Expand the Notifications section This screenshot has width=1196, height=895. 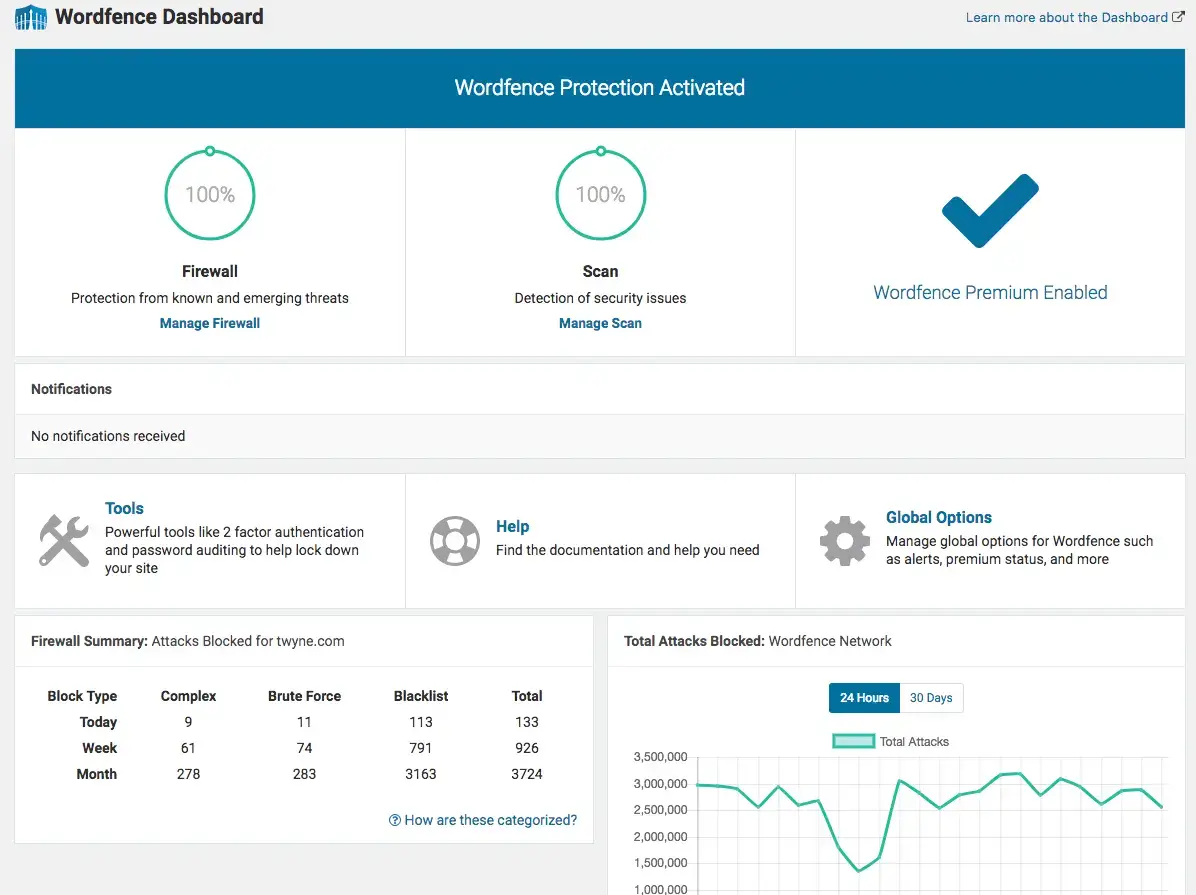71,389
